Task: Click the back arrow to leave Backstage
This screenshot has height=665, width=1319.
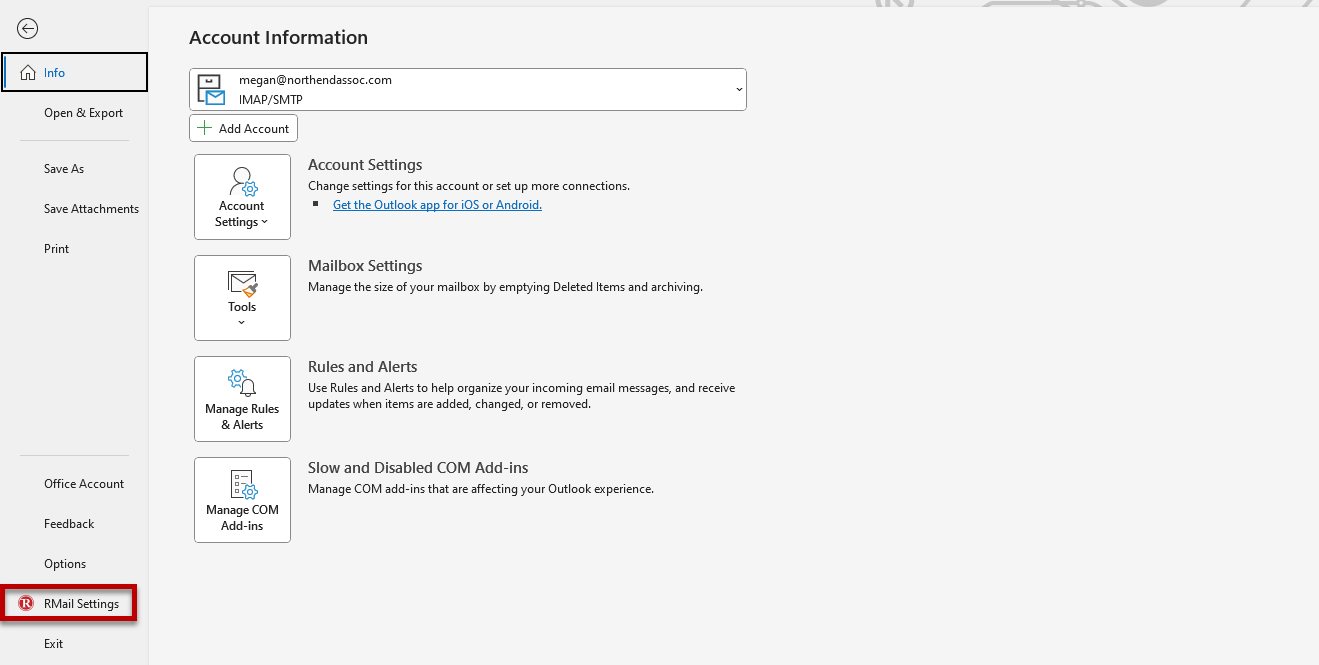Action: (28, 29)
